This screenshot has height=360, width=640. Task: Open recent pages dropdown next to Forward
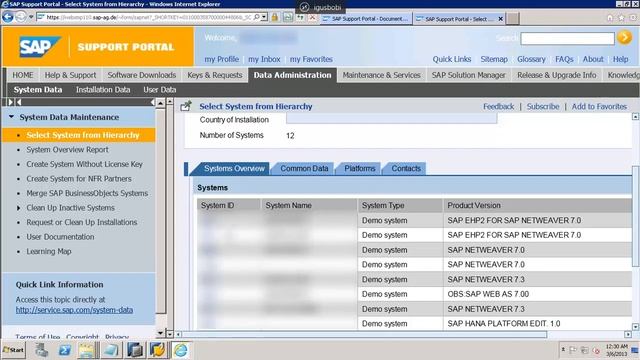31,17
